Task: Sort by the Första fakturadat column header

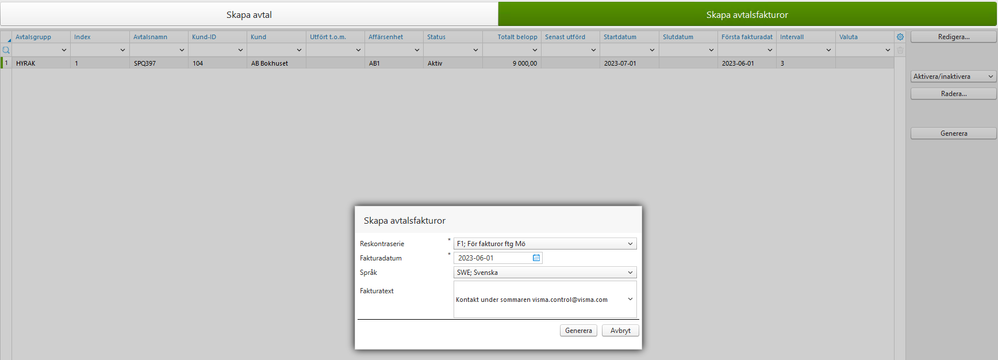Action: click(x=746, y=38)
